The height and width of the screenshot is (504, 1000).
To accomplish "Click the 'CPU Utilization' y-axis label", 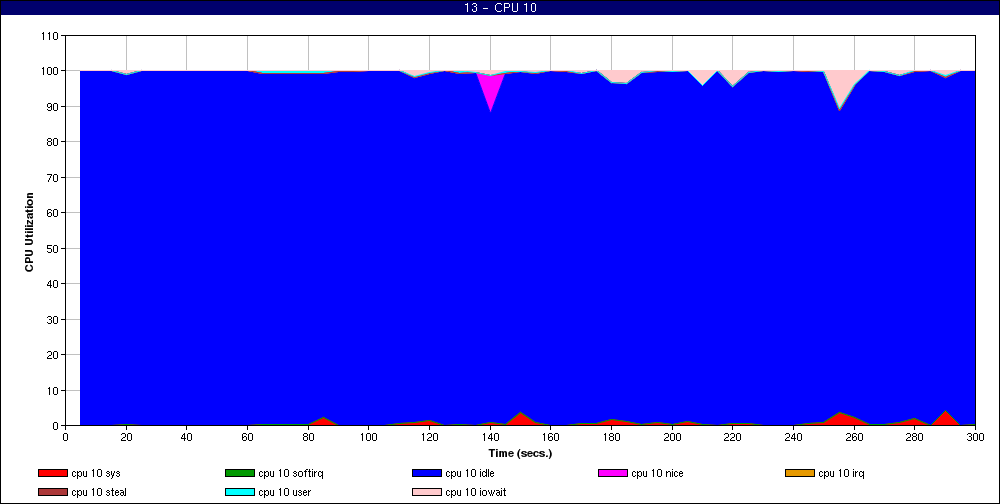I will click(x=29, y=232).
